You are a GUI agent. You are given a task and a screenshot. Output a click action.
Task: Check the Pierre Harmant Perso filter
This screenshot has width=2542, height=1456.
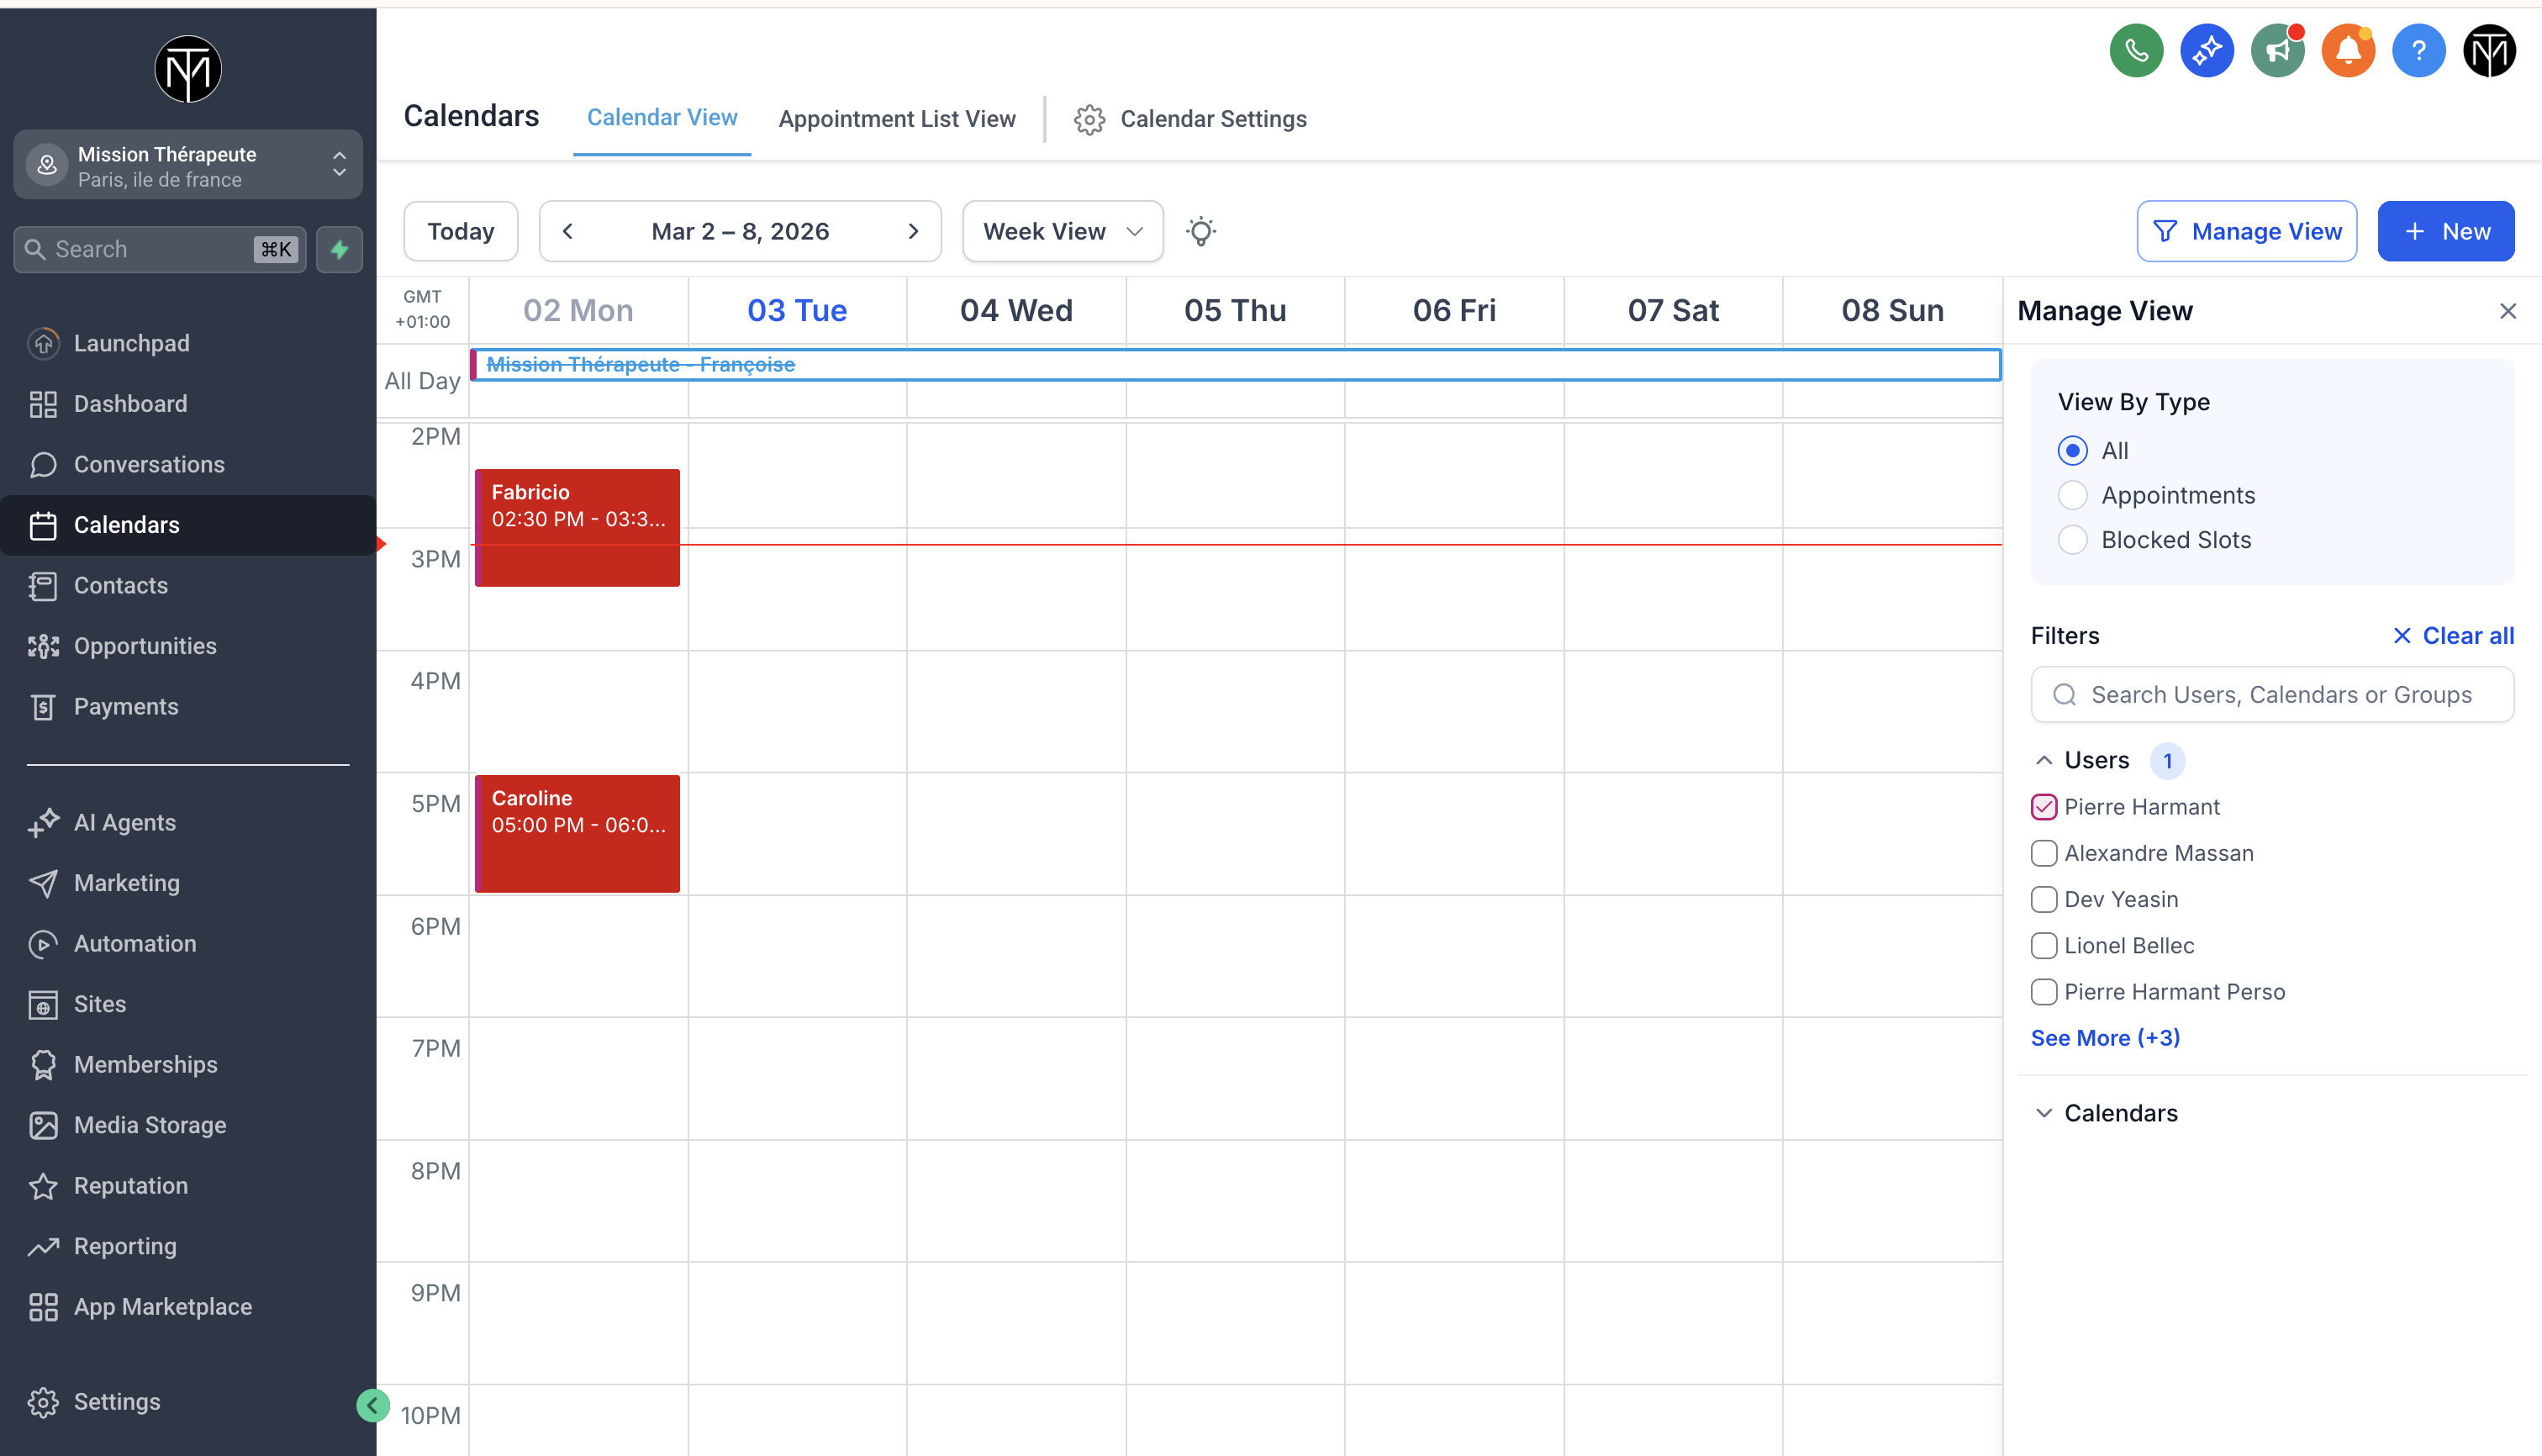pyautogui.click(x=2044, y=992)
